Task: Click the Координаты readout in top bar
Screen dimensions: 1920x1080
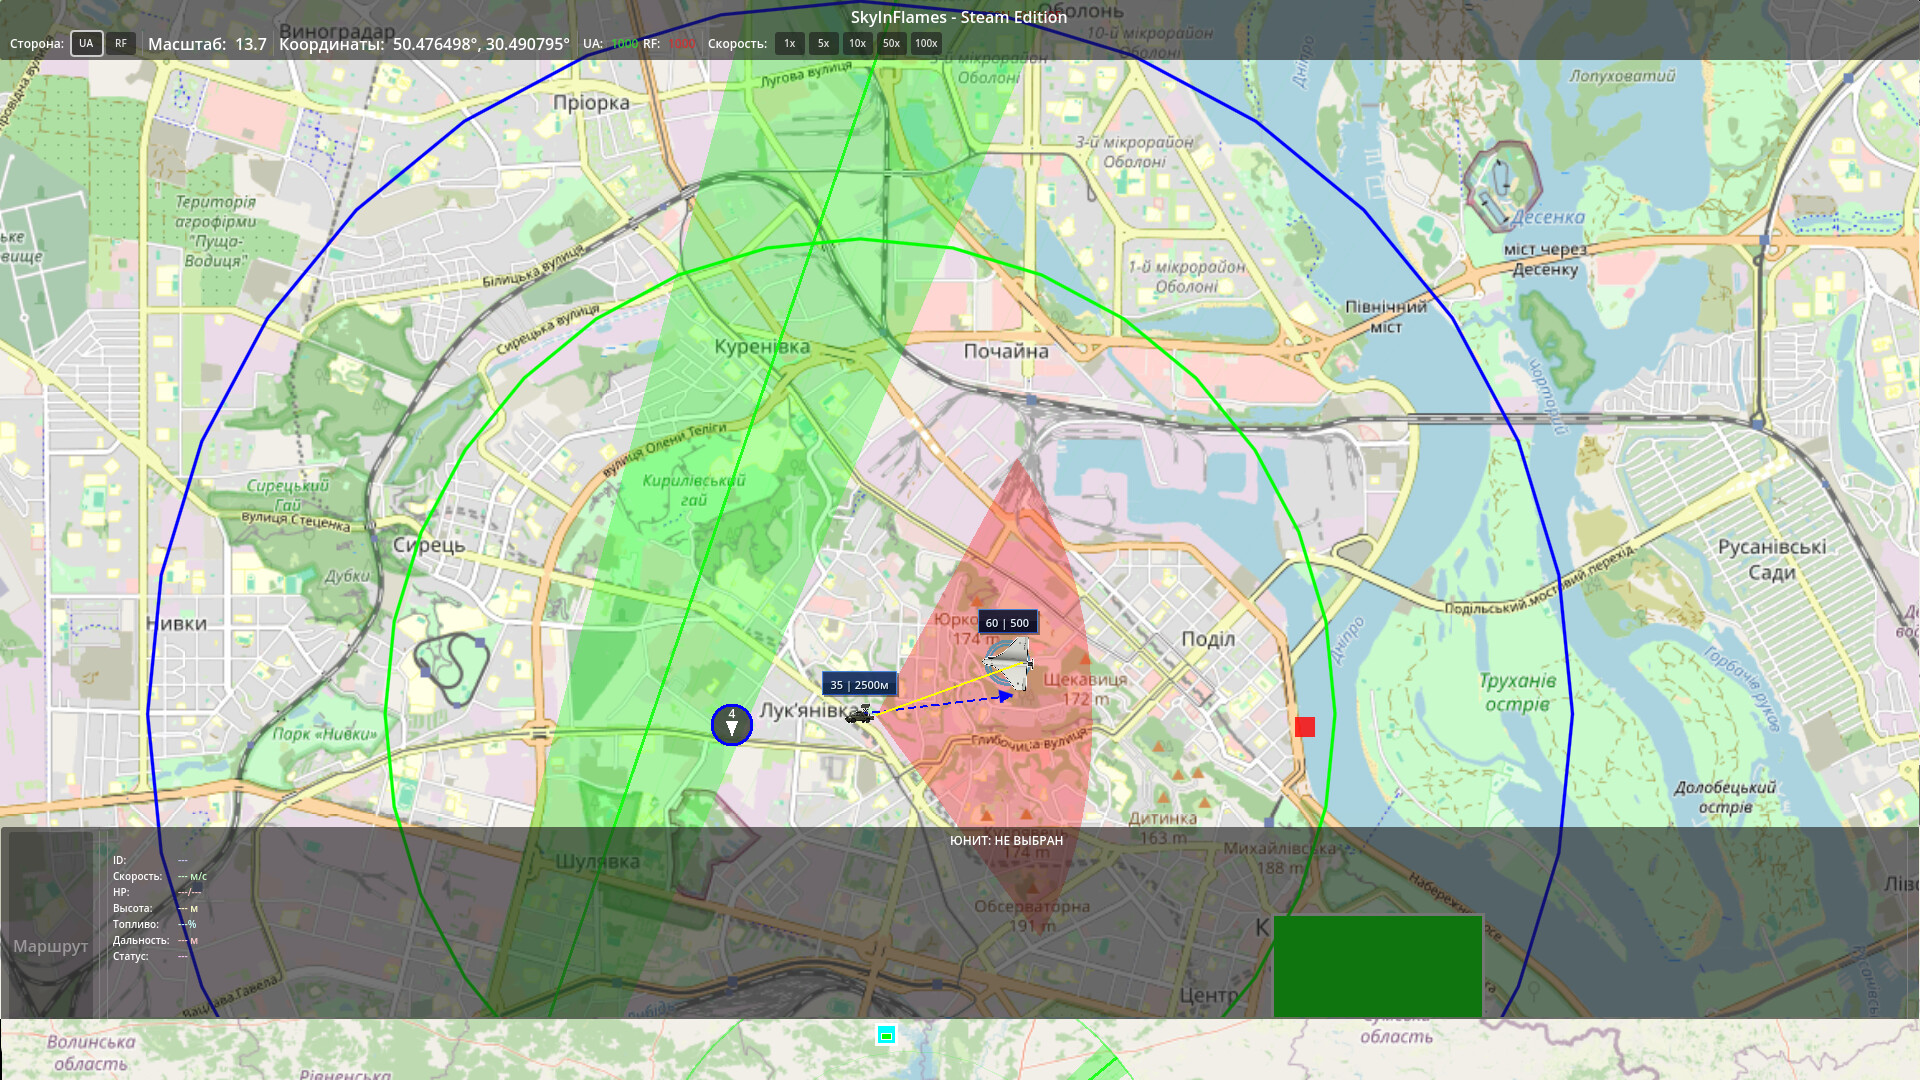Action: pyautogui.click(x=424, y=44)
